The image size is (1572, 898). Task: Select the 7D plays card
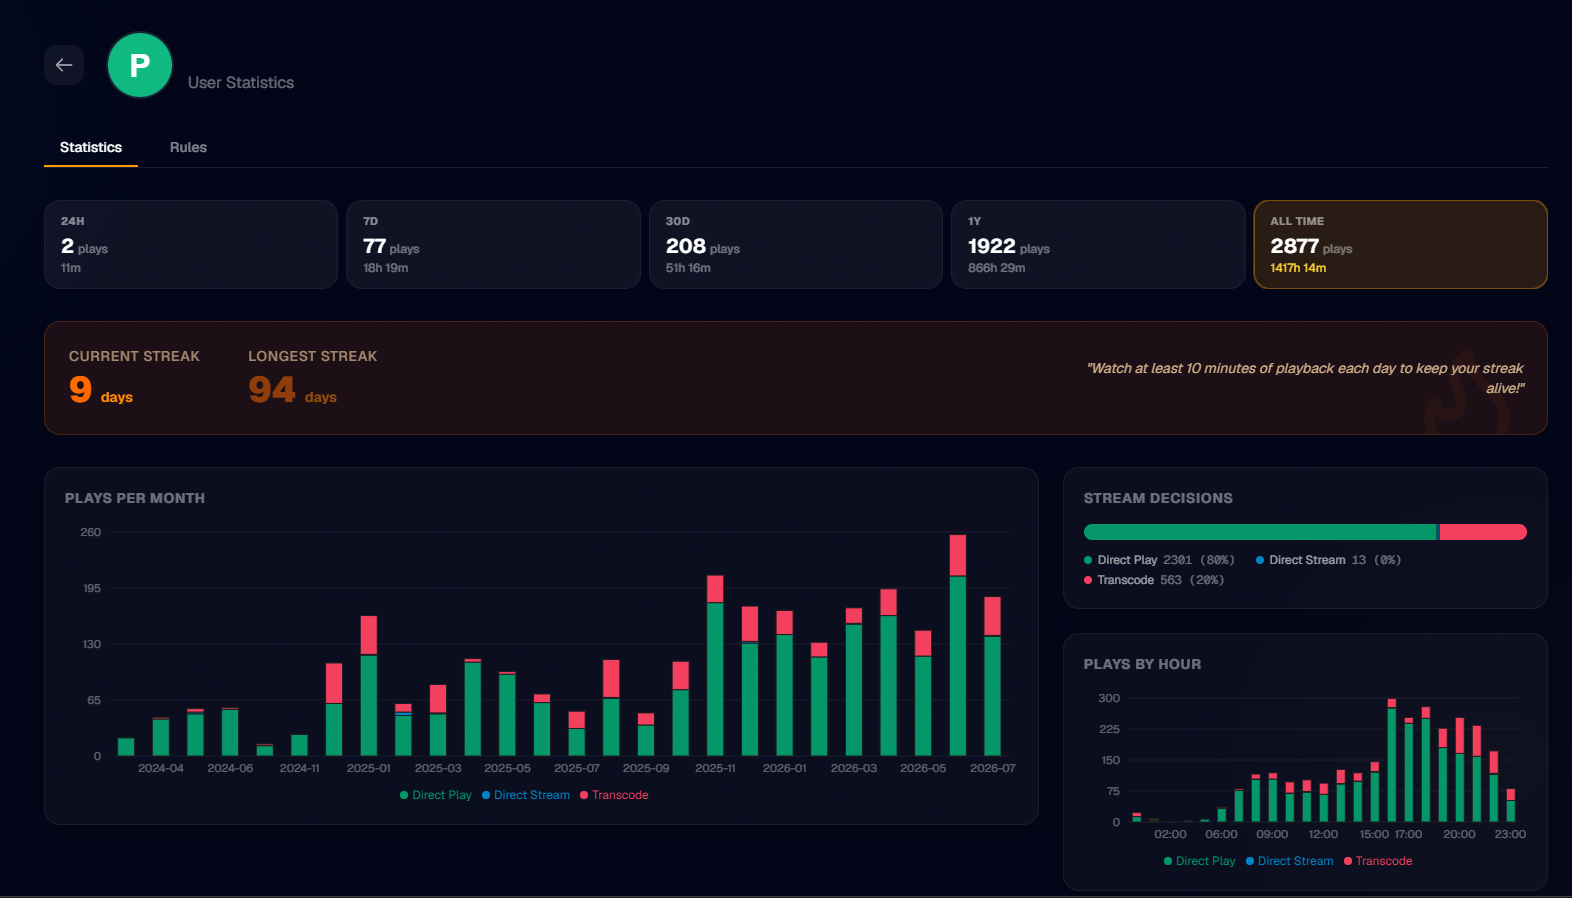coord(493,244)
